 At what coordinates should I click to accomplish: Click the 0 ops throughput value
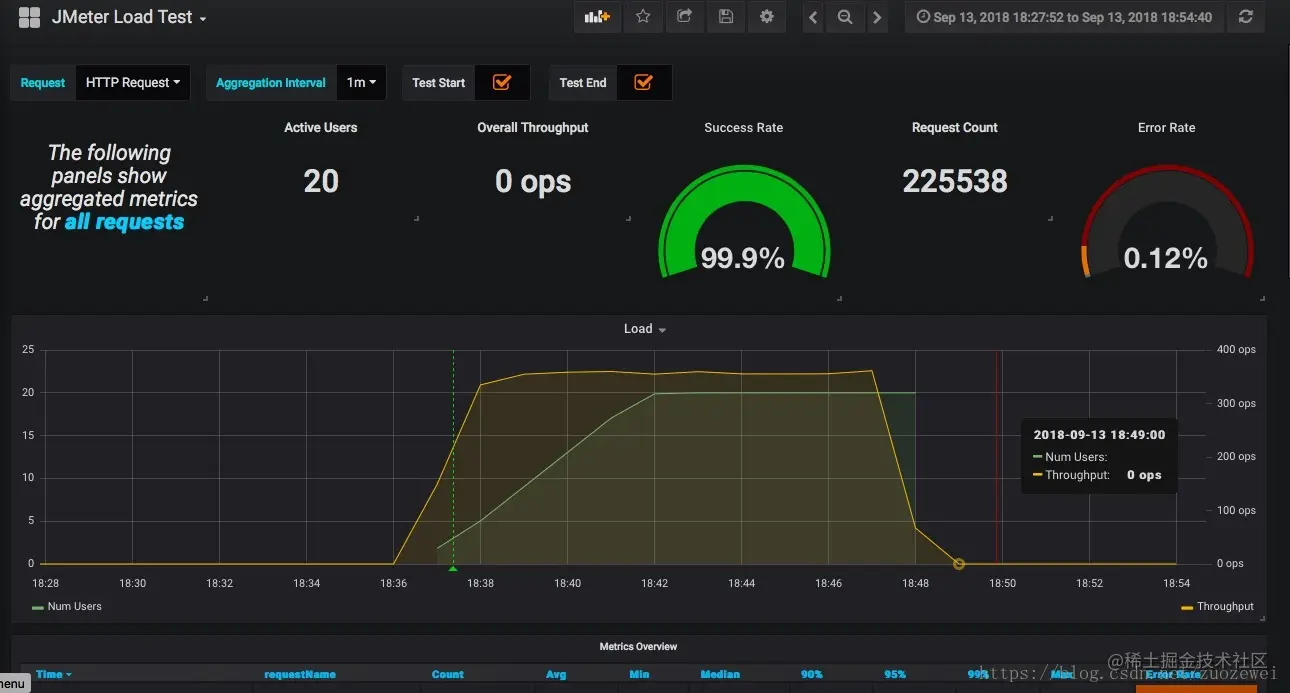point(533,181)
